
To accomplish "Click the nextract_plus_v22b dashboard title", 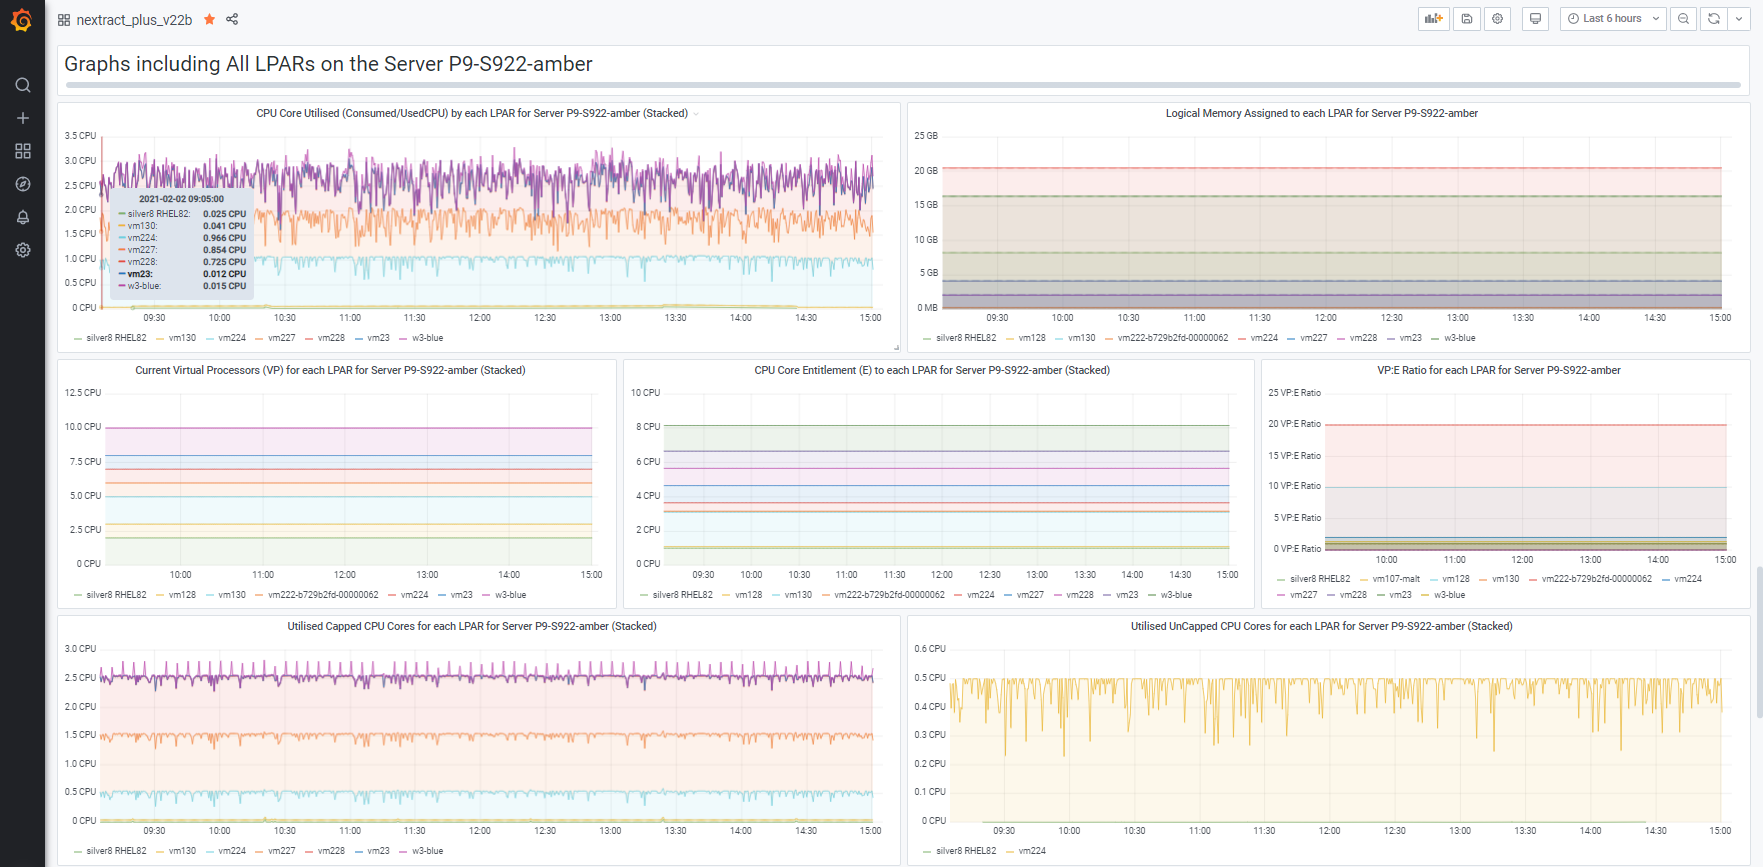I will pyautogui.click(x=134, y=20).
